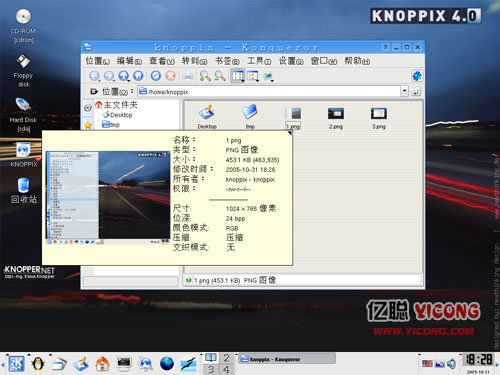The image size is (500, 375).
Task: Select the tmp folder in file pane
Action: (x=250, y=117)
